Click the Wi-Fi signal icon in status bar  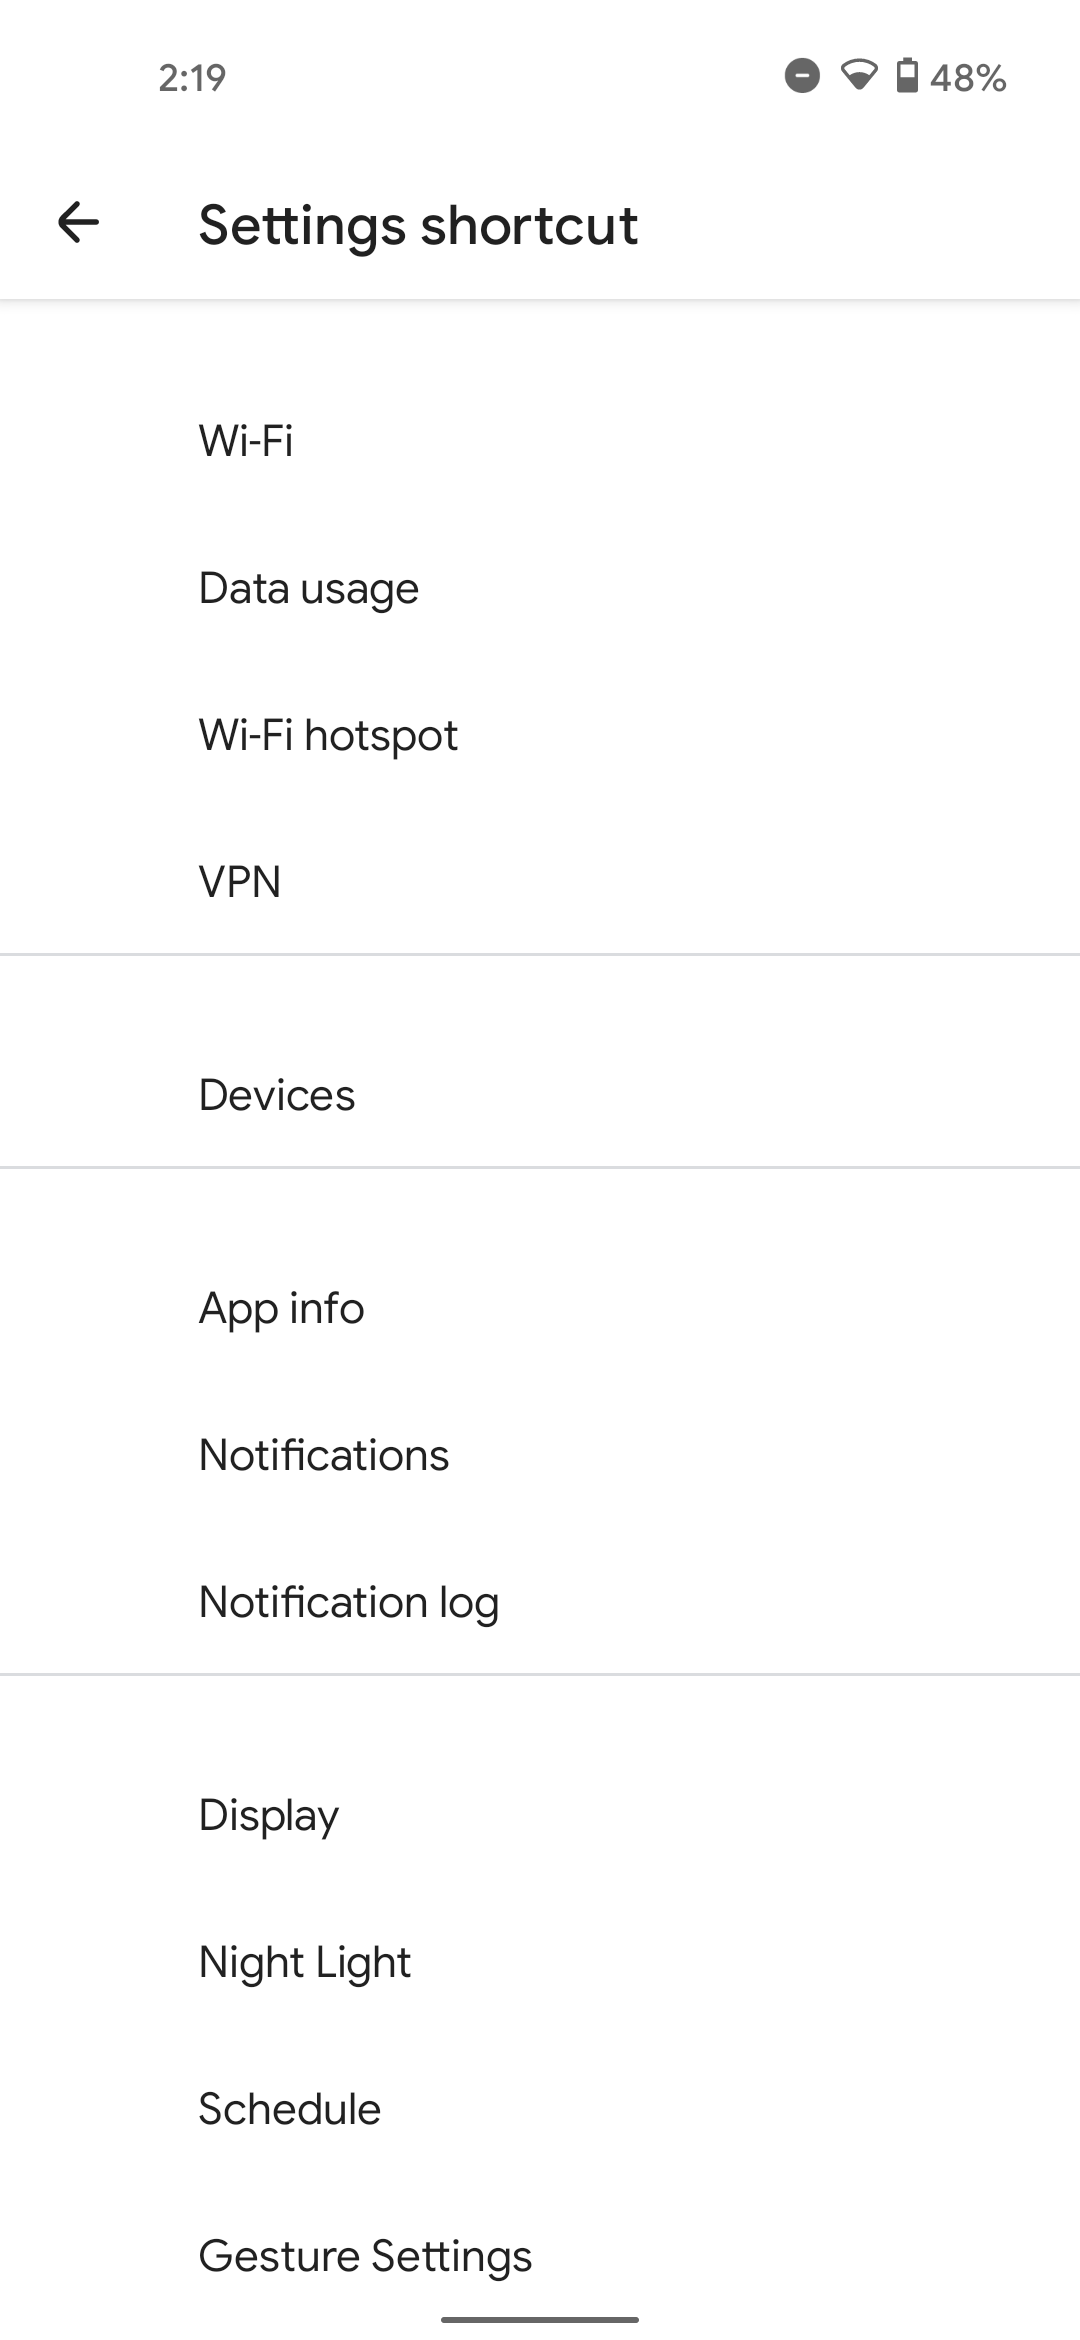[x=858, y=78]
